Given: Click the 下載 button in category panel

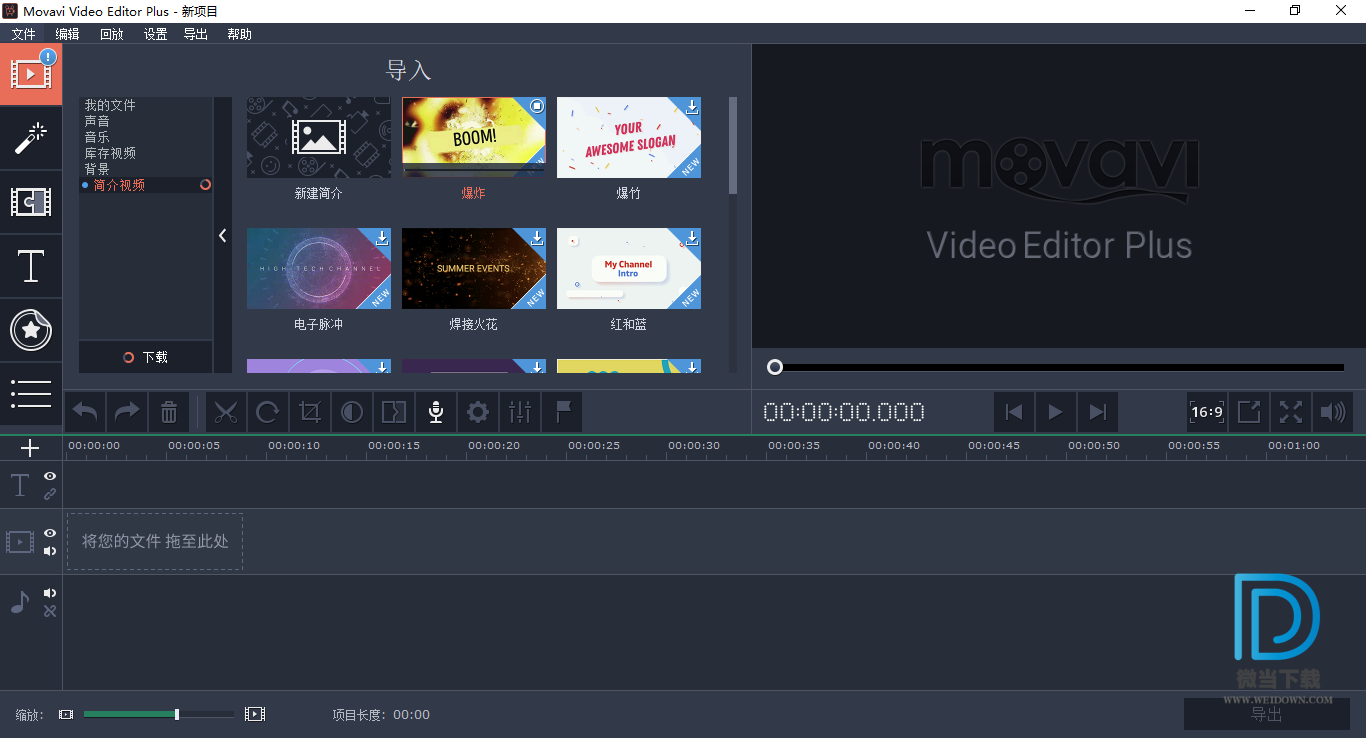Looking at the screenshot, I should (x=146, y=357).
